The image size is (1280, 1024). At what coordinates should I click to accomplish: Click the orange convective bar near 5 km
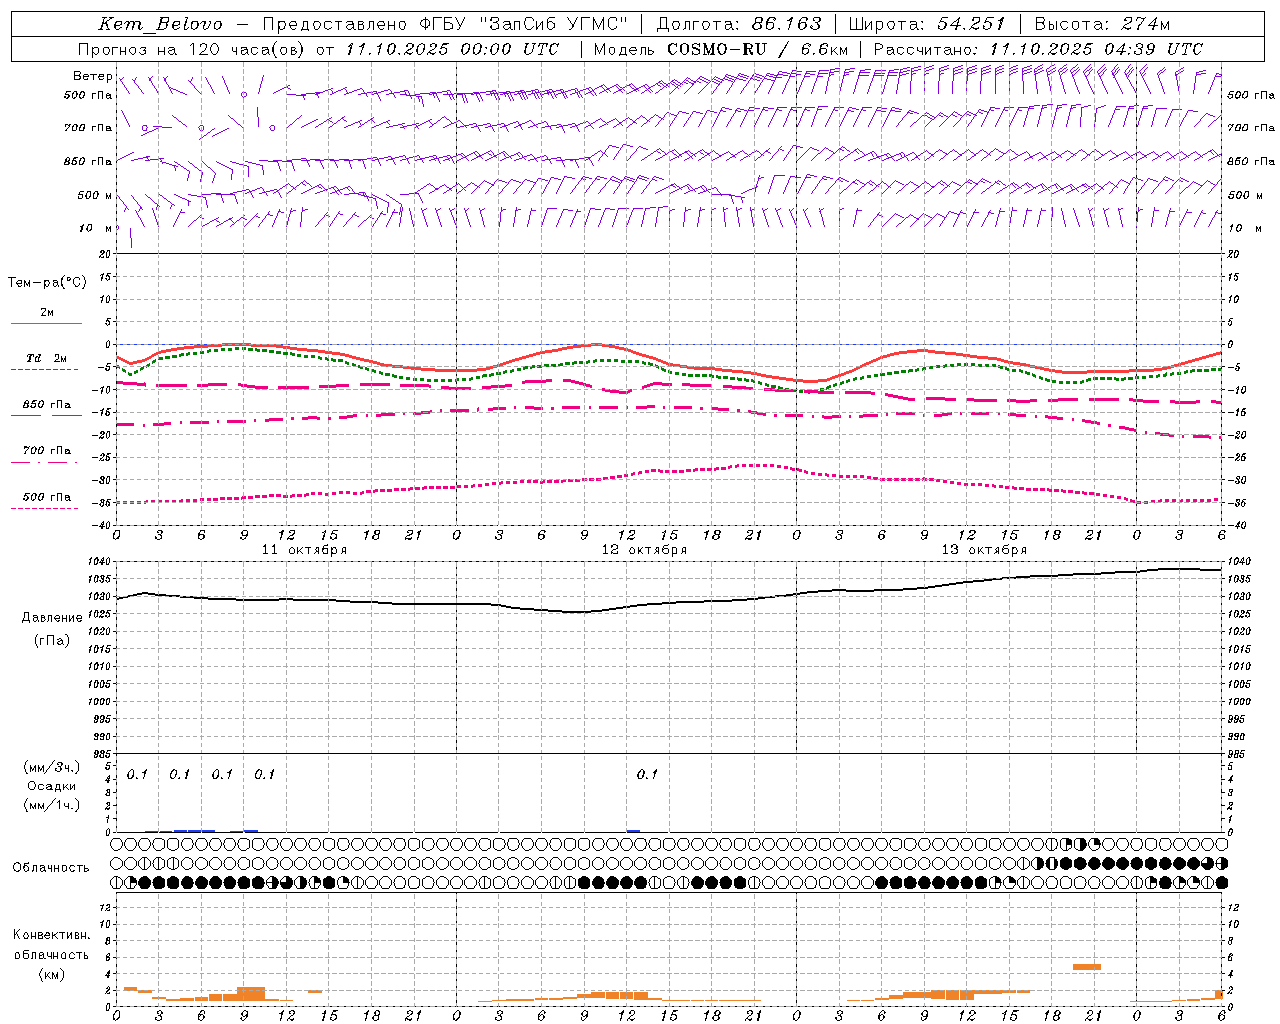(x=1087, y=966)
